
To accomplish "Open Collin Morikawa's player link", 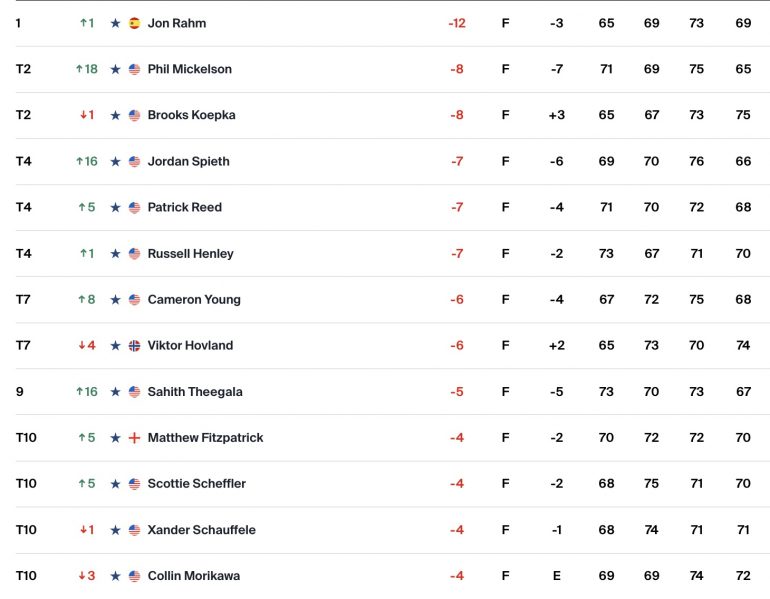I will pyautogui.click(x=193, y=576).
